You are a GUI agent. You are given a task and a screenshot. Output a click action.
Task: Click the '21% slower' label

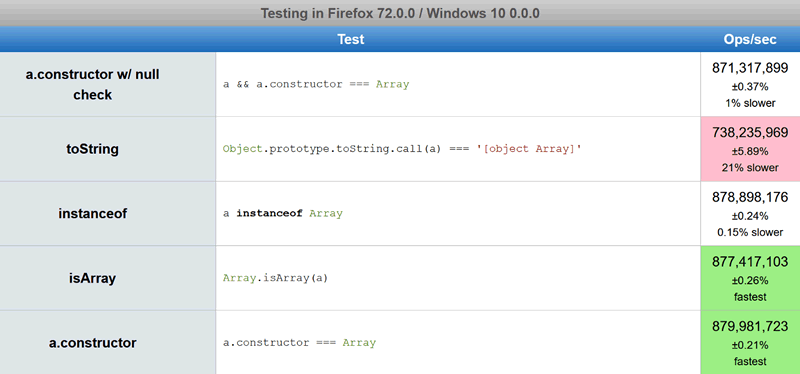click(750, 167)
